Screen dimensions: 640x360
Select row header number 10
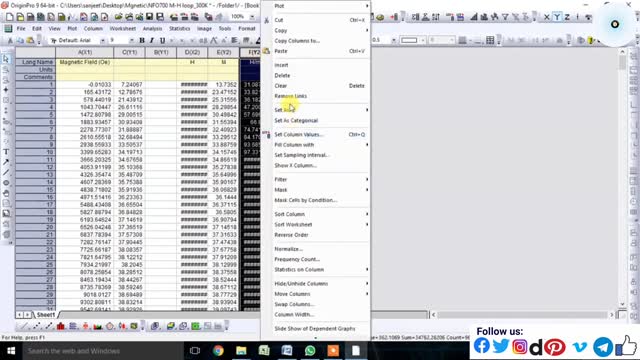coord(36,152)
